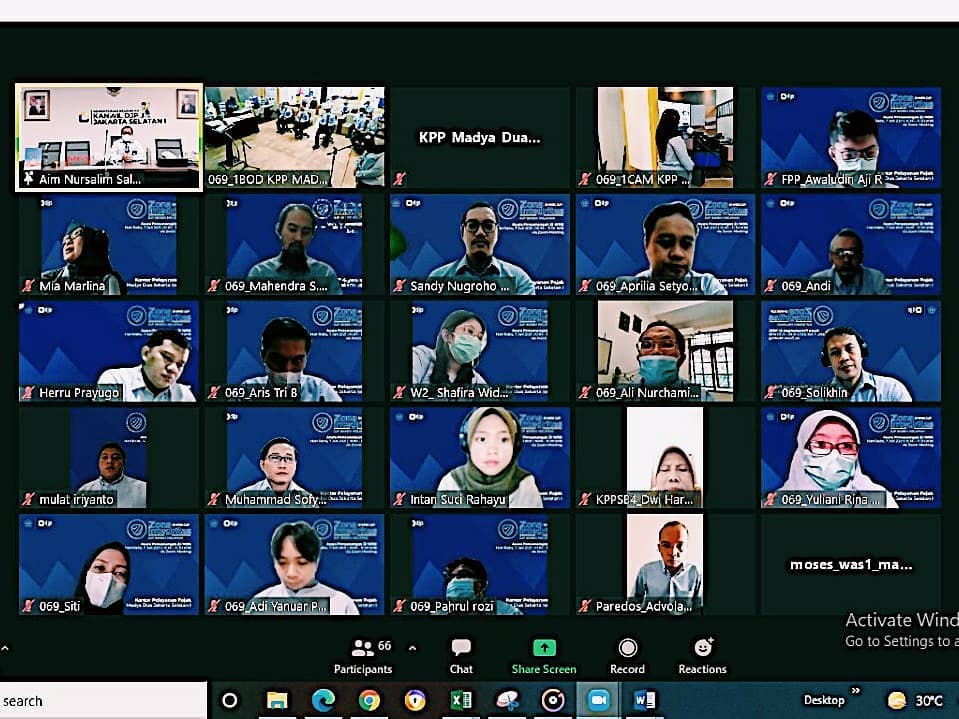This screenshot has width=959, height=719.
Task: Expand the caret at toolbar's left edge
Action: pyautogui.click(x=5, y=648)
